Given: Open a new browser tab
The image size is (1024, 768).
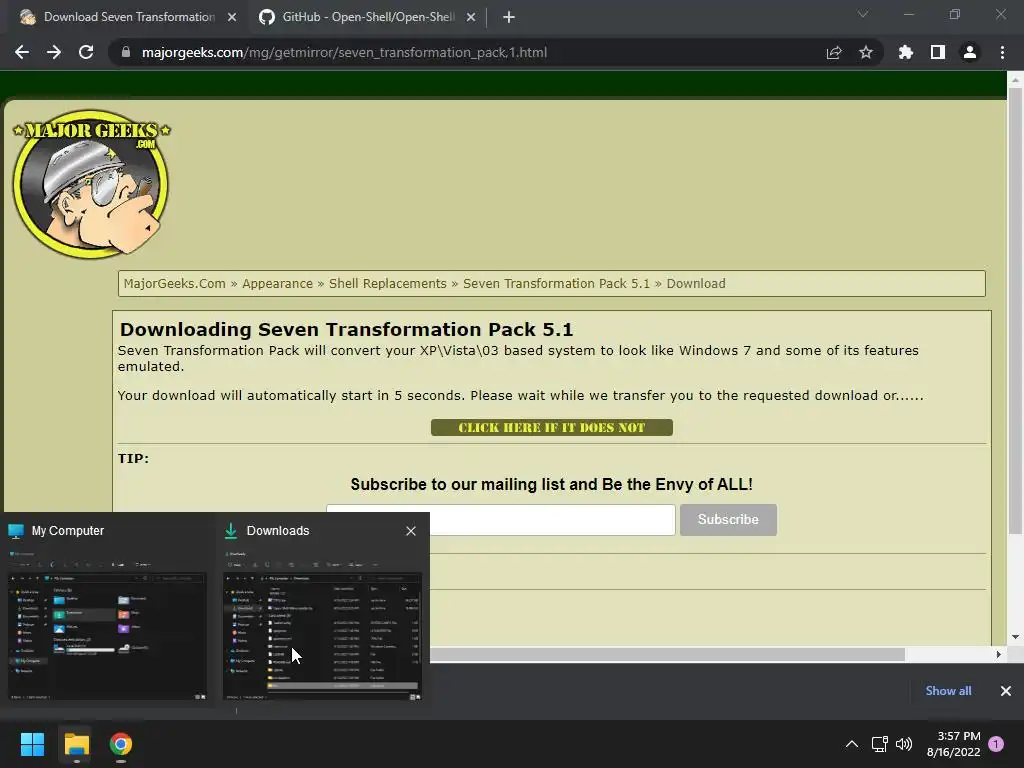Looking at the screenshot, I should point(509,17).
